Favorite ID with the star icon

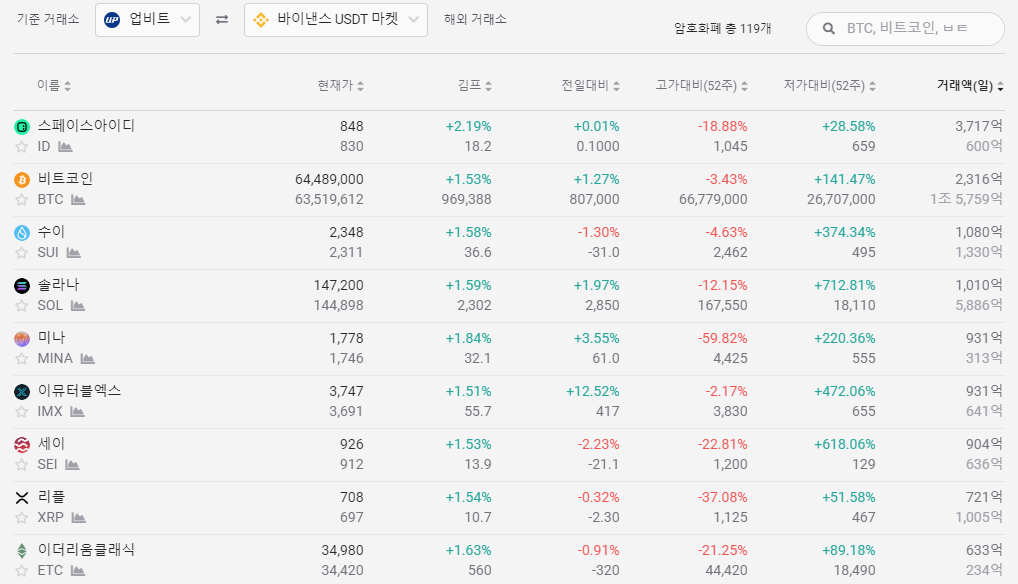click(21, 147)
